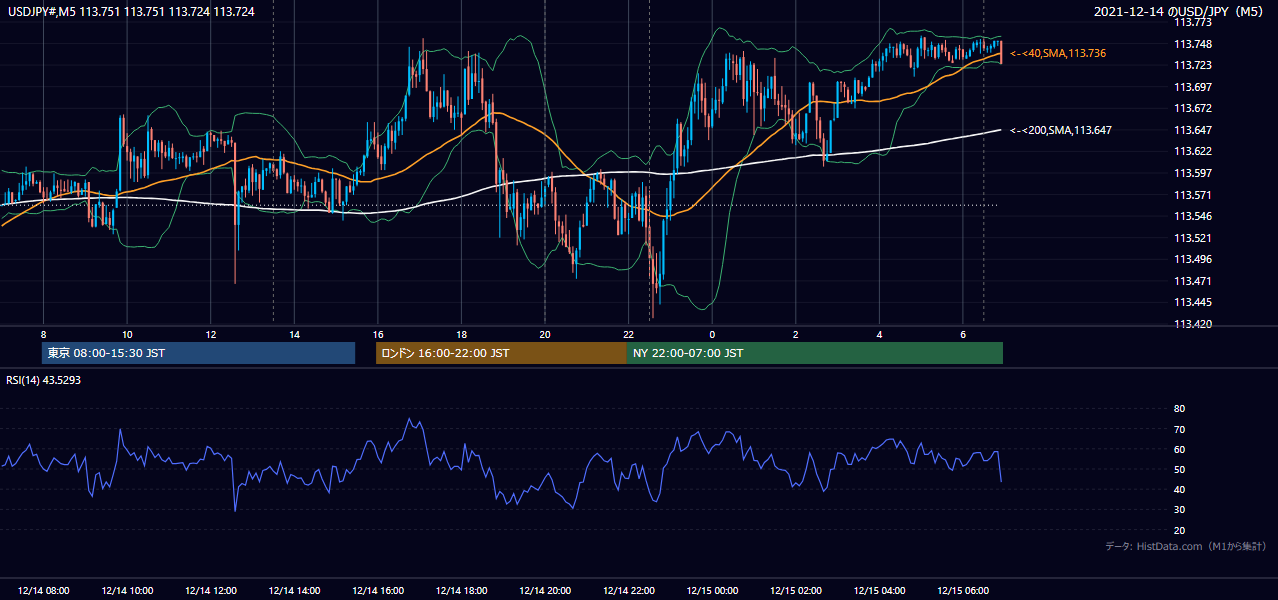
Task: Click hour label 22 on price chart axis
Action: coord(628,334)
